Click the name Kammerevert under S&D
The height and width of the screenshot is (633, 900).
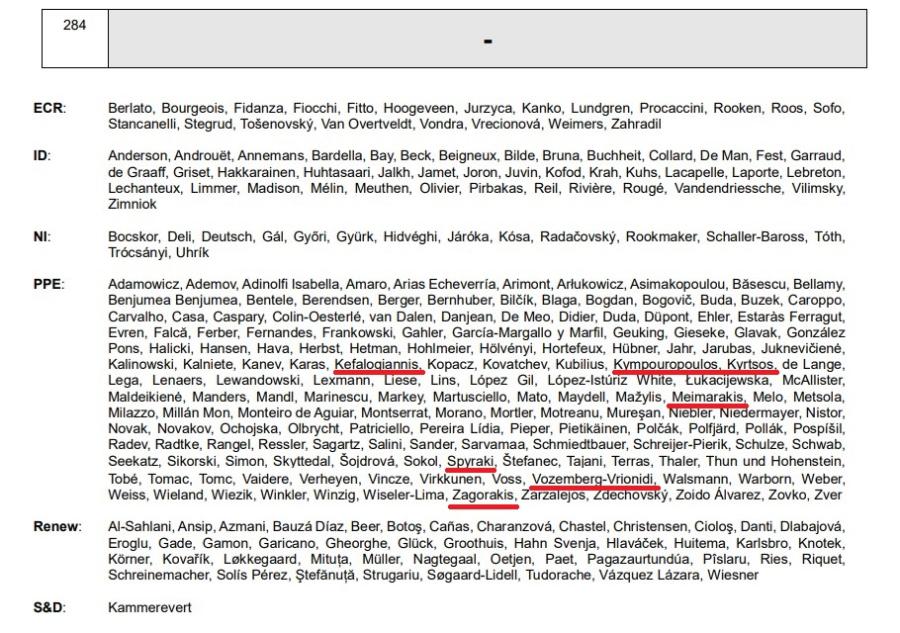[150, 607]
